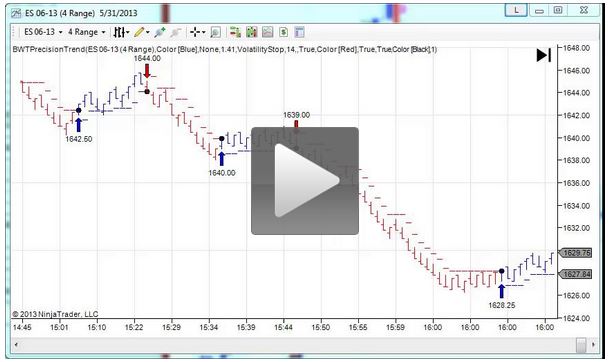Close the ES 06-13 chart window

(x=584, y=10)
